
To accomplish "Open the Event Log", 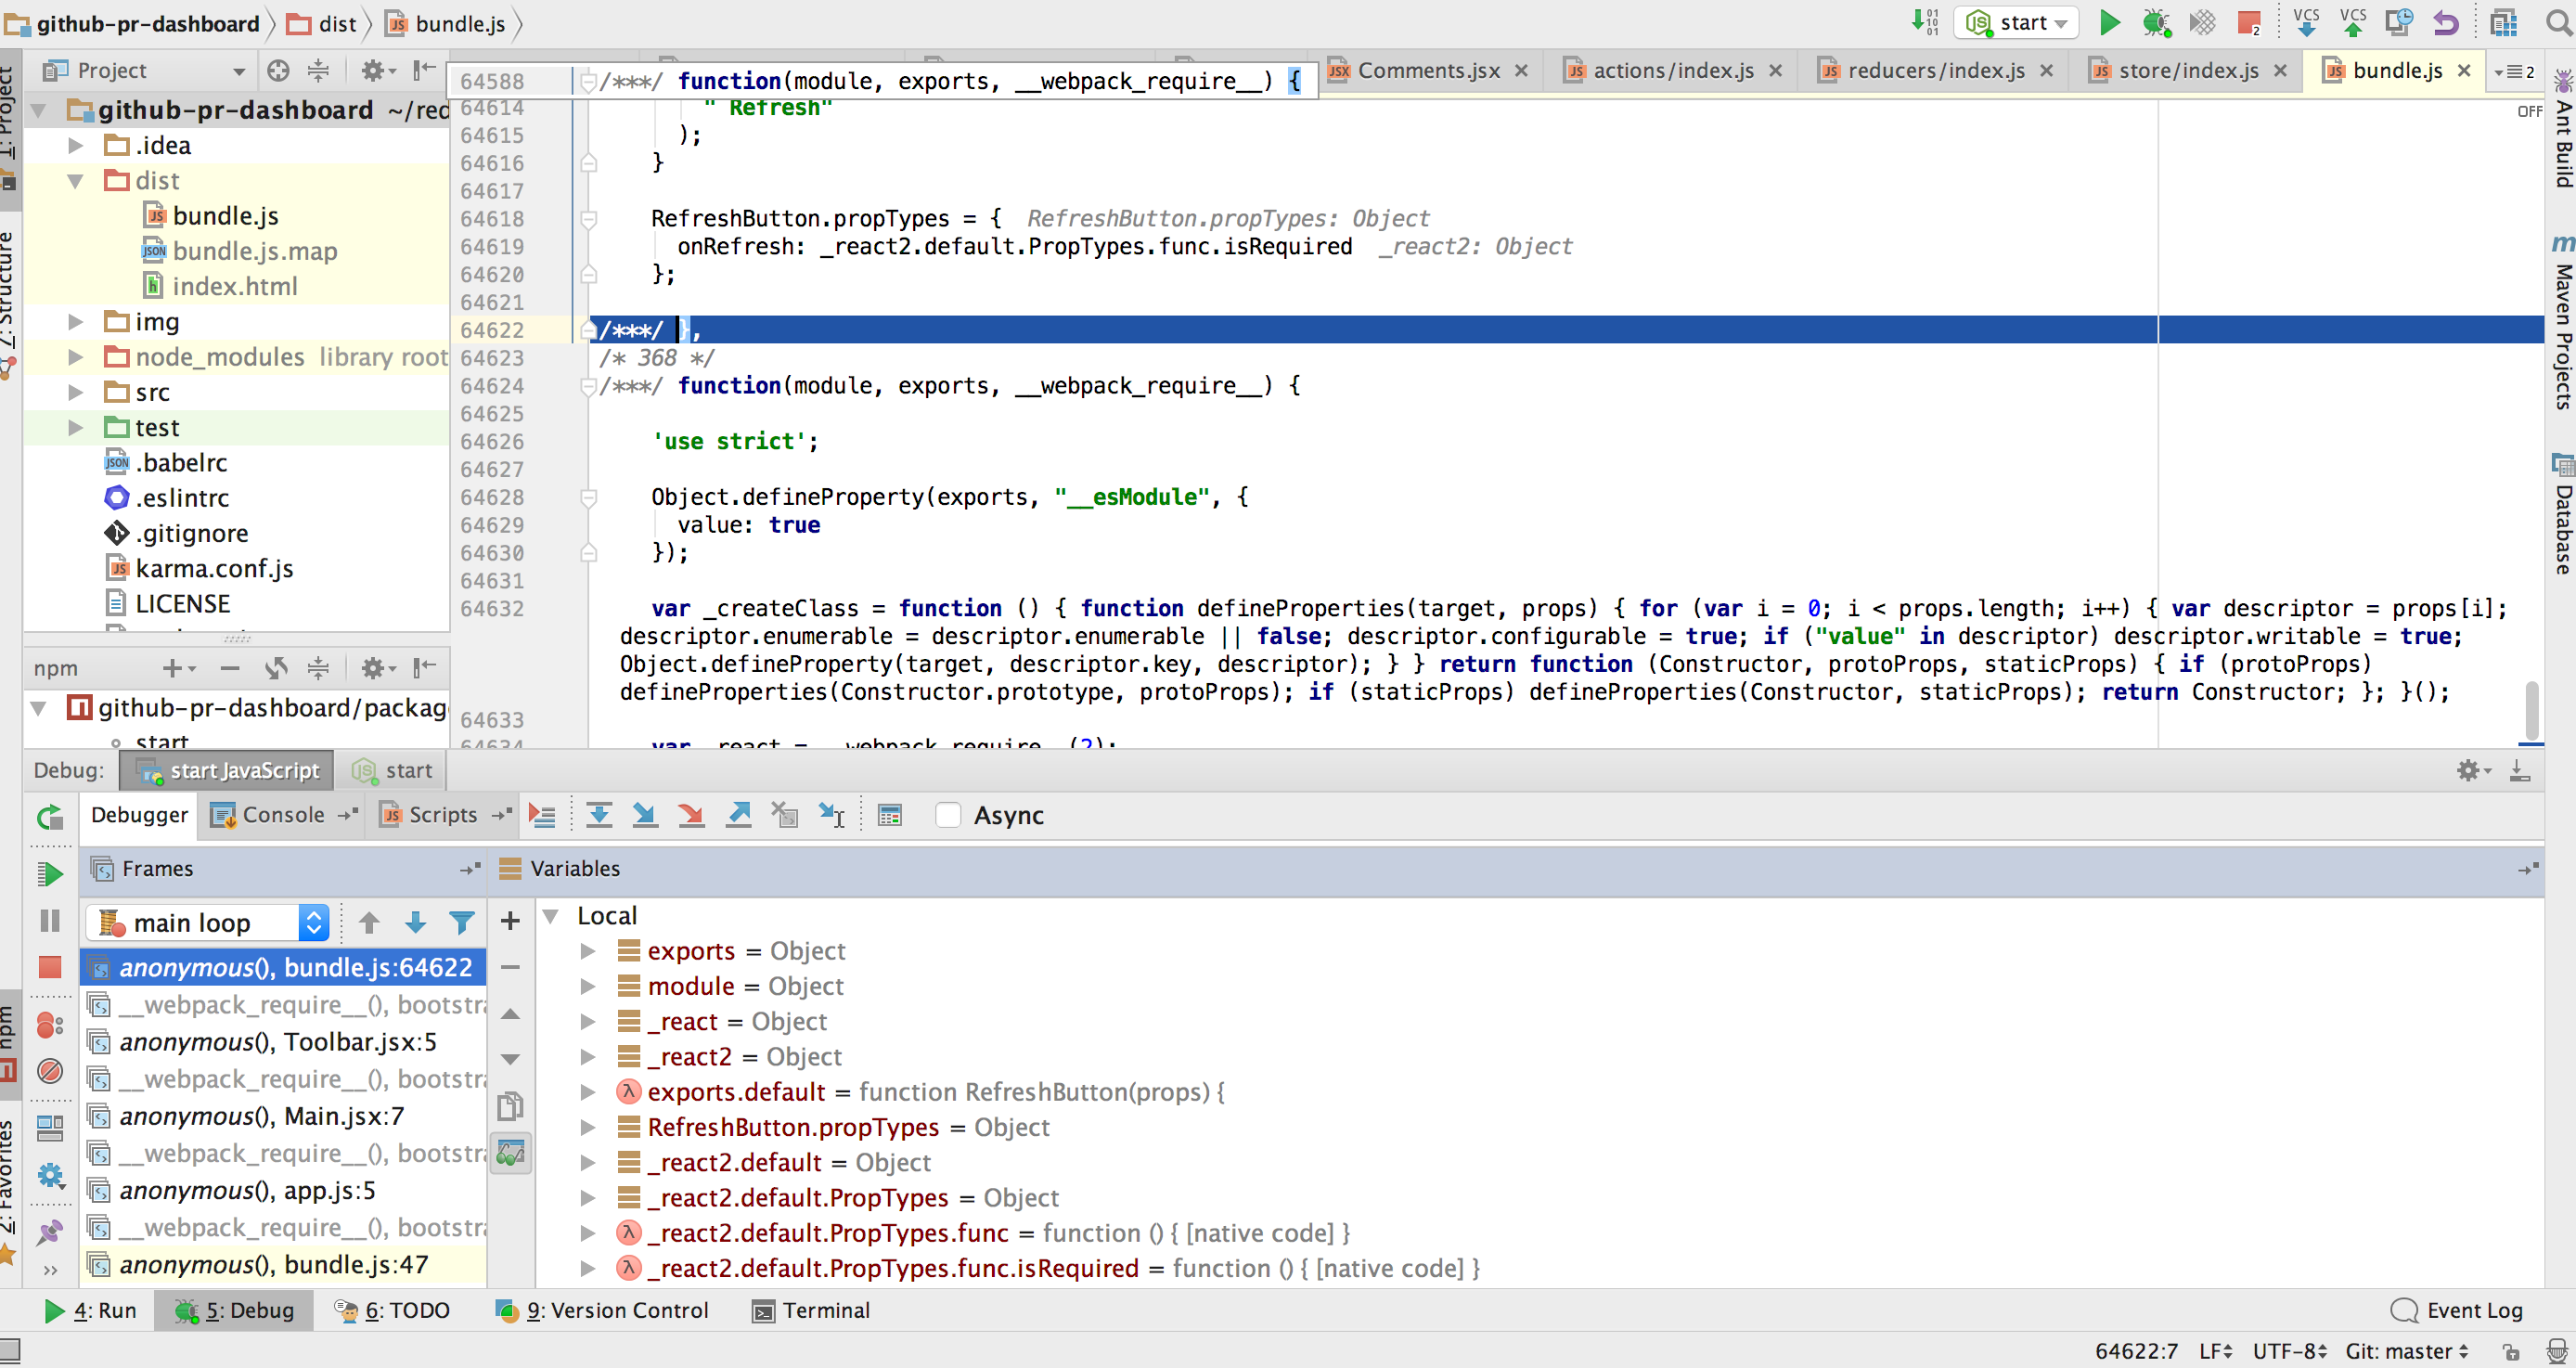I will coord(2457,1310).
